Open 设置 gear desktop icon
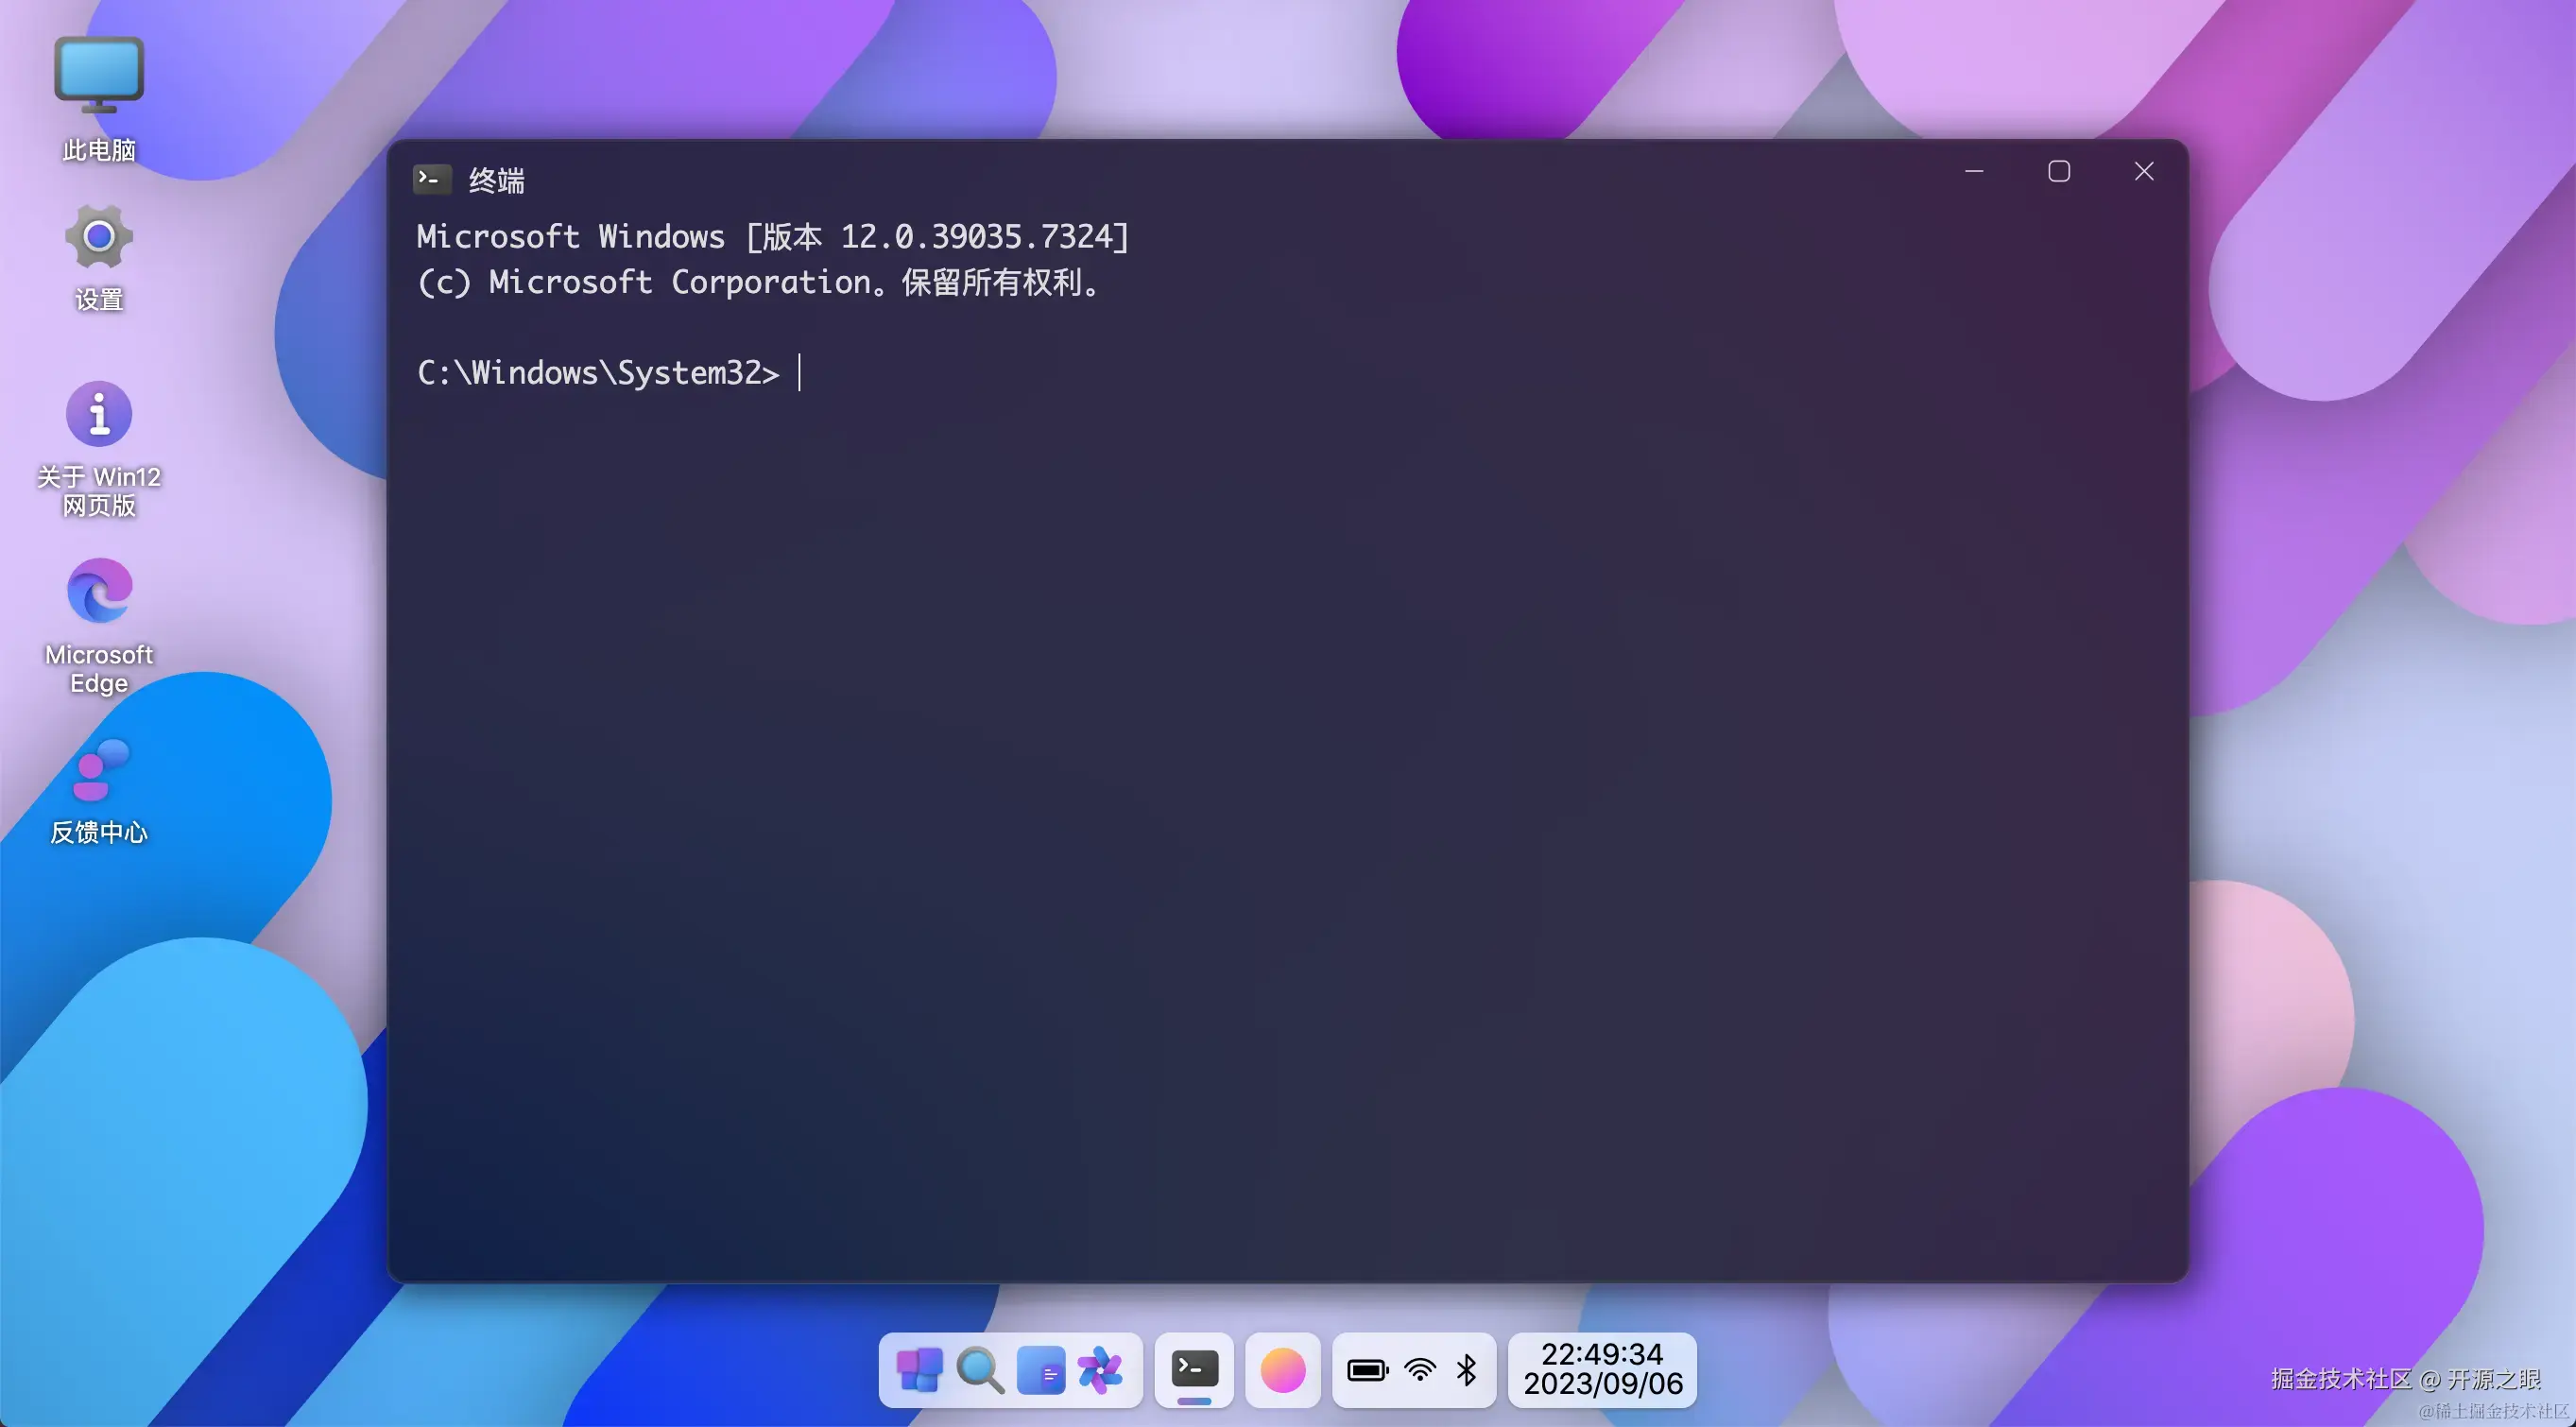 (x=99, y=257)
